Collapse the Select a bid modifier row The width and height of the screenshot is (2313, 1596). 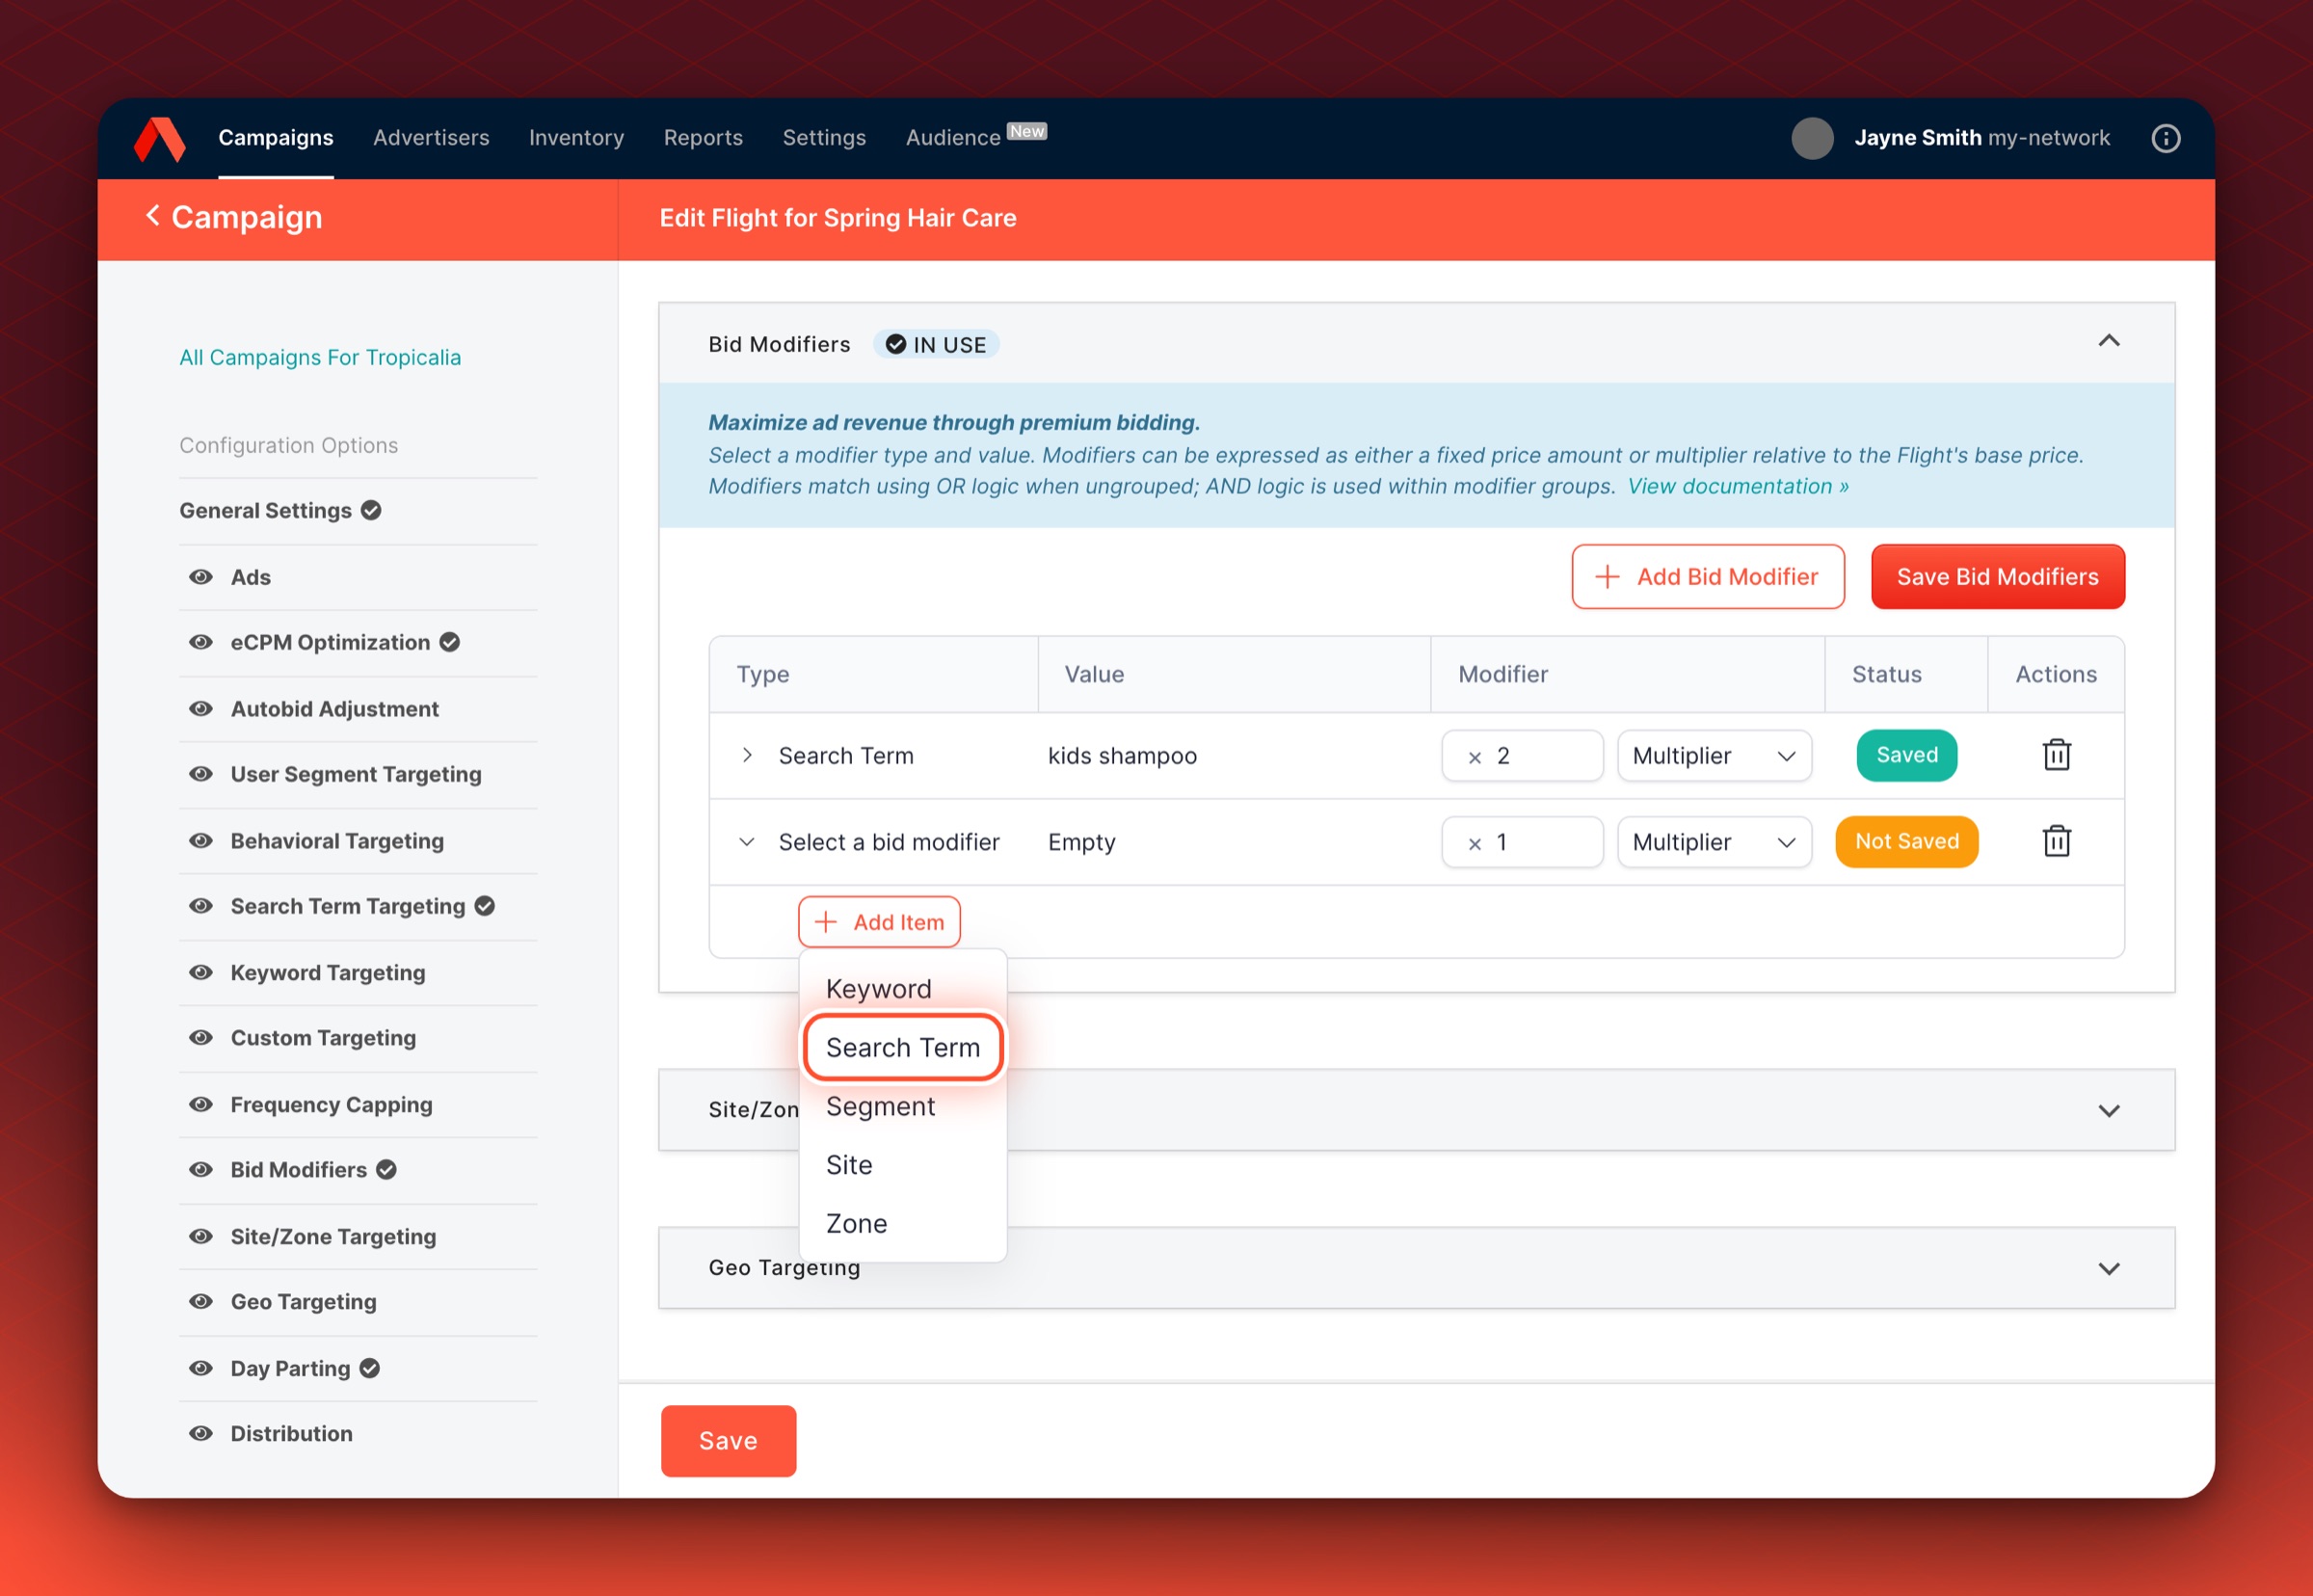point(747,842)
